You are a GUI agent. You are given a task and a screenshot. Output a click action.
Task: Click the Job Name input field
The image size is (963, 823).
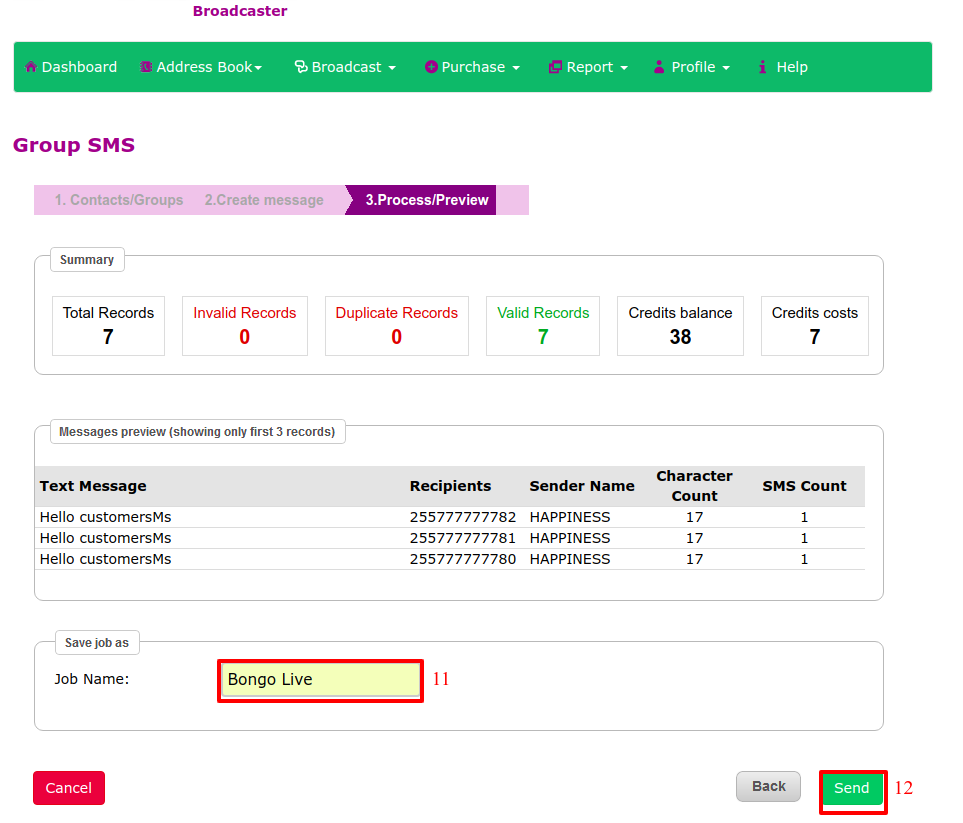point(321,680)
